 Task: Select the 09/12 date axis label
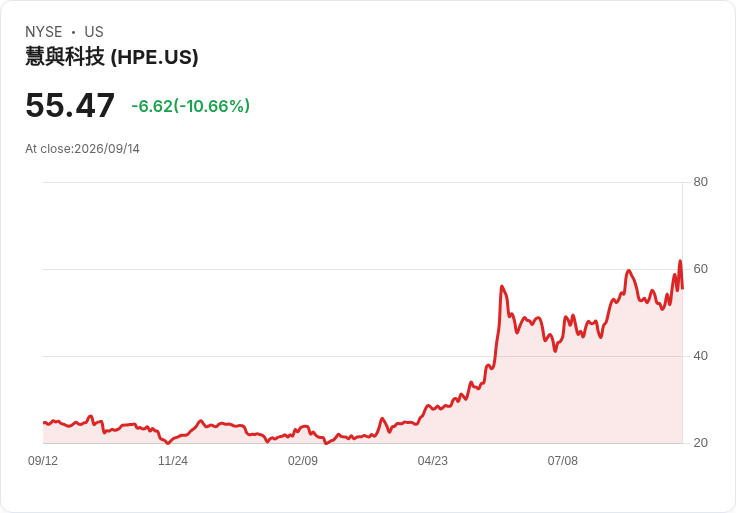tap(43, 461)
